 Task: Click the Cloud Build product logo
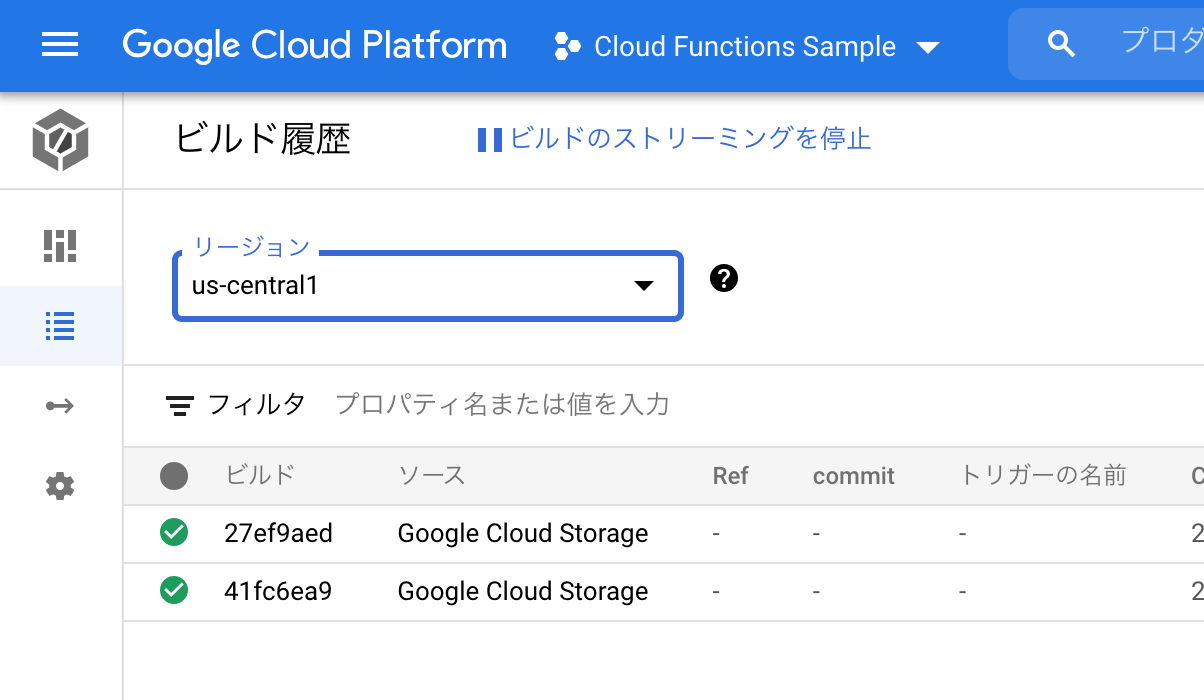tap(60, 140)
